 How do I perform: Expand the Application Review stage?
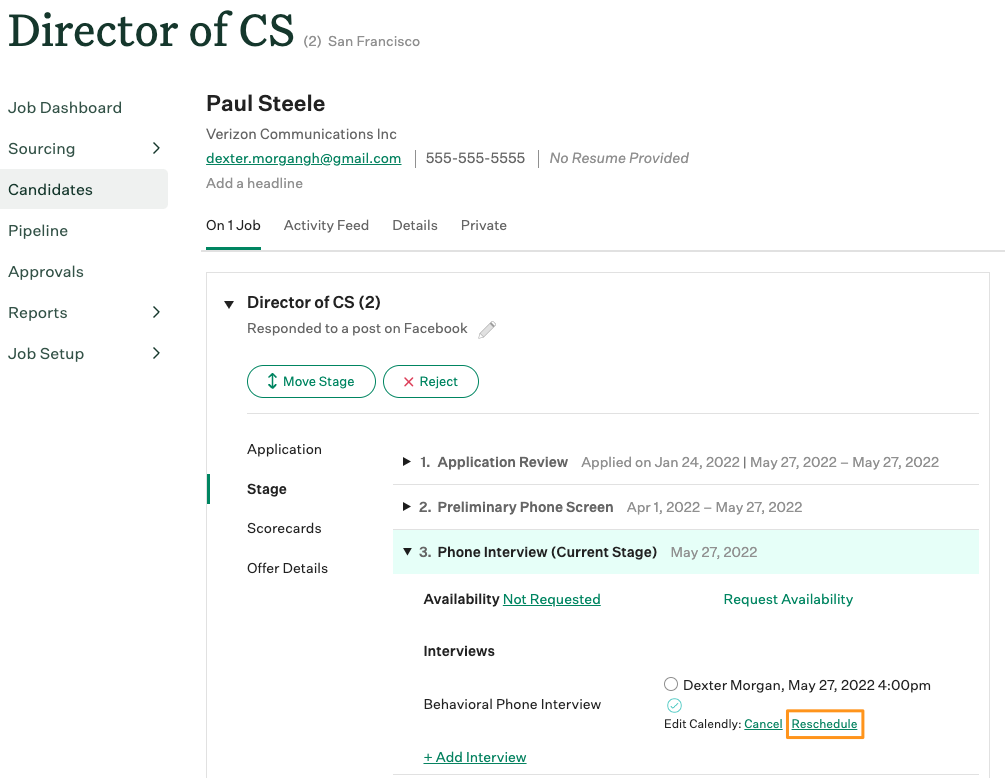point(407,462)
